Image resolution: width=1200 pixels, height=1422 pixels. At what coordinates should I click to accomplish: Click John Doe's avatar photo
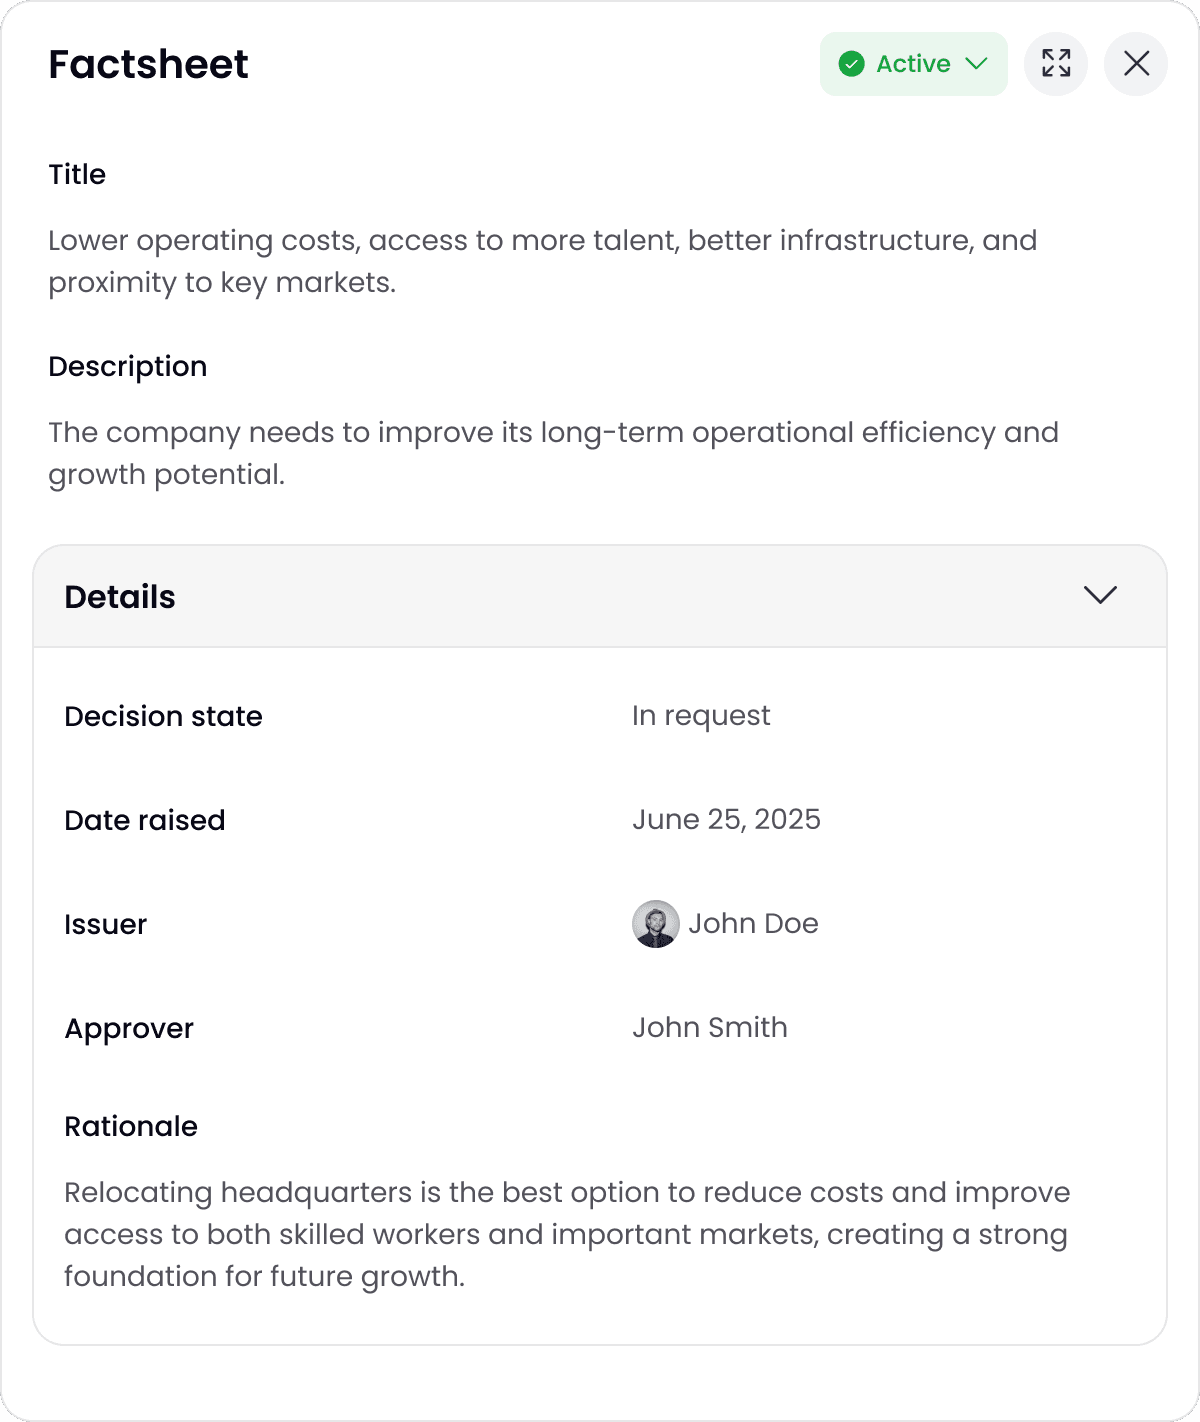coord(656,924)
